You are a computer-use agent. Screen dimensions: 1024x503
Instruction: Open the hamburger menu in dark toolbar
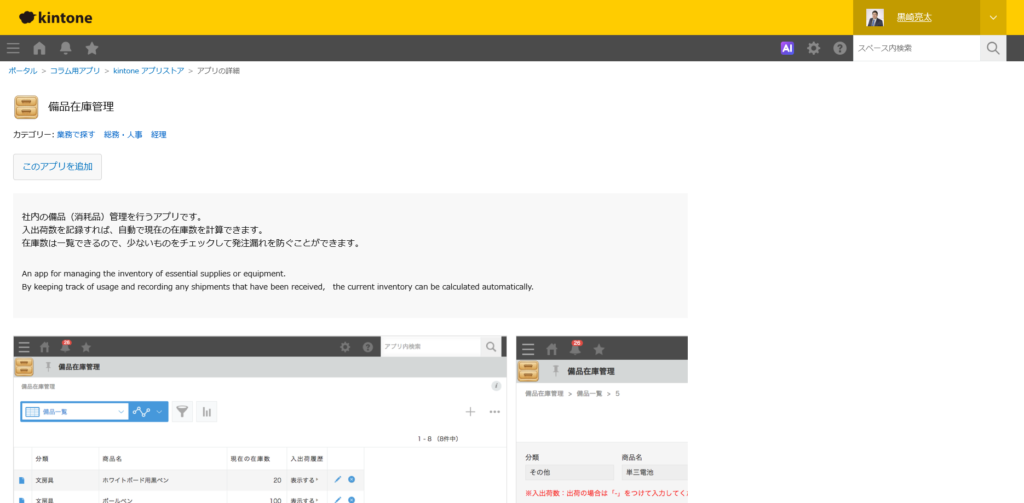pos(13,48)
